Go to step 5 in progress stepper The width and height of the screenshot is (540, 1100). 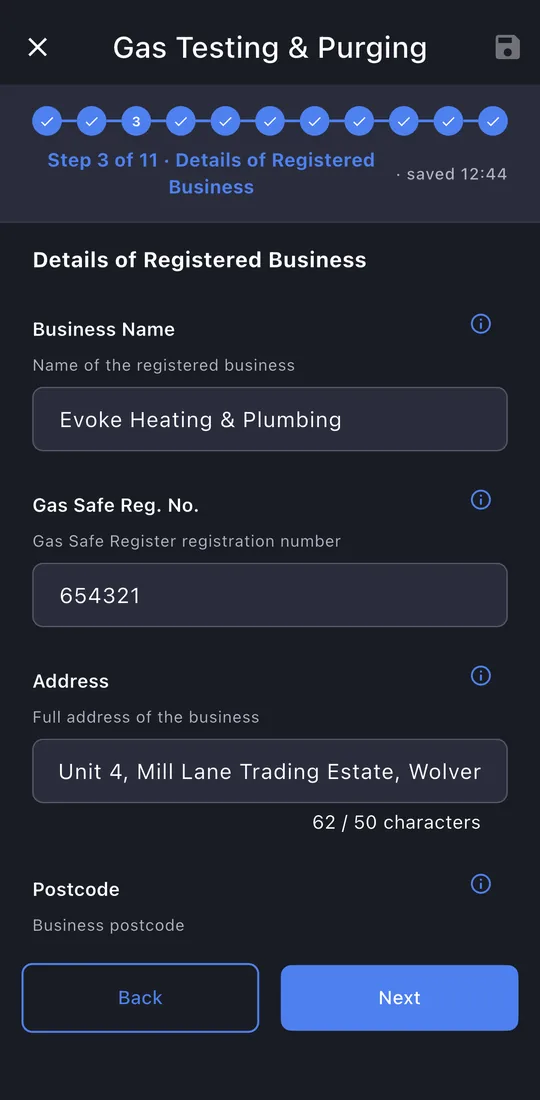[225, 121]
